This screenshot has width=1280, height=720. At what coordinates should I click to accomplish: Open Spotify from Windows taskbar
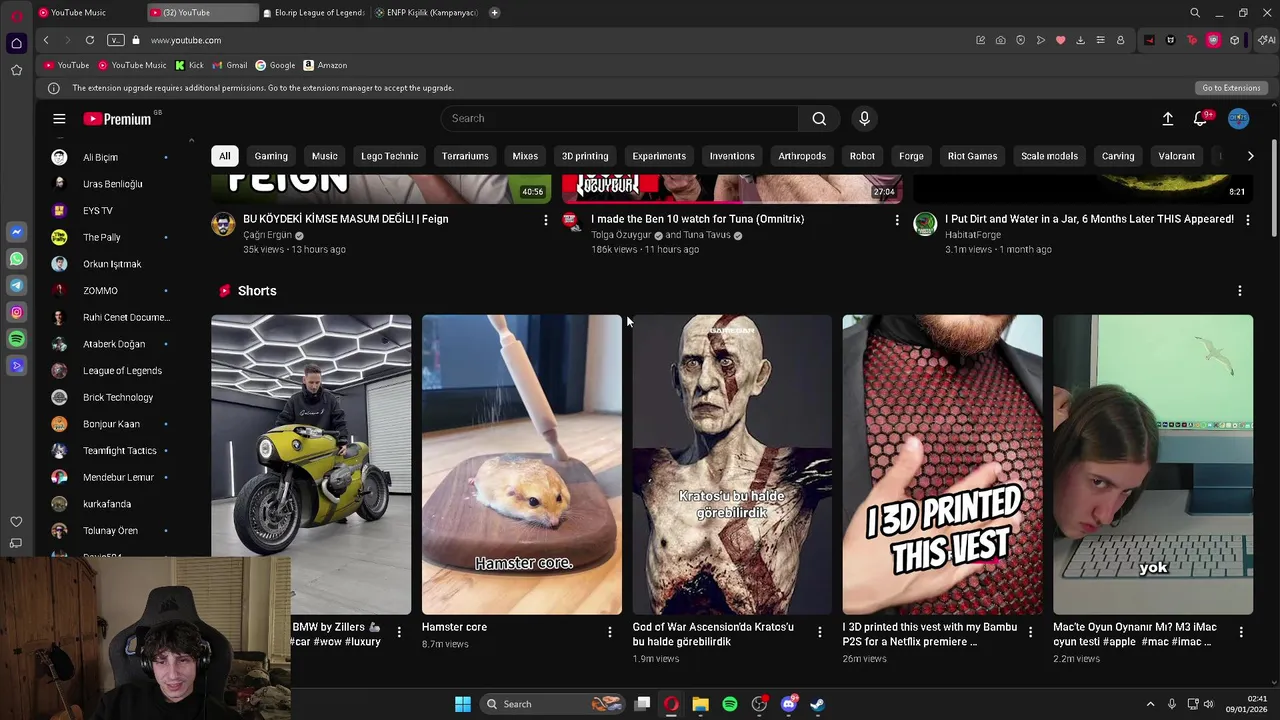click(730, 704)
